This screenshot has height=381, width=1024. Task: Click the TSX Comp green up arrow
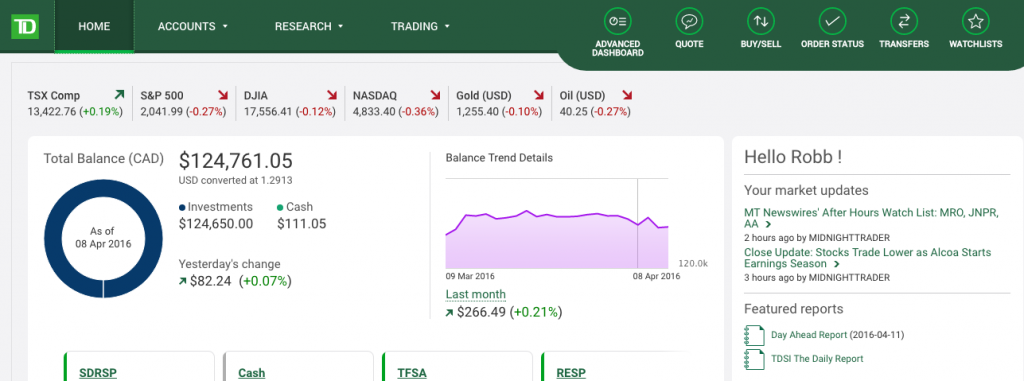tap(119, 95)
